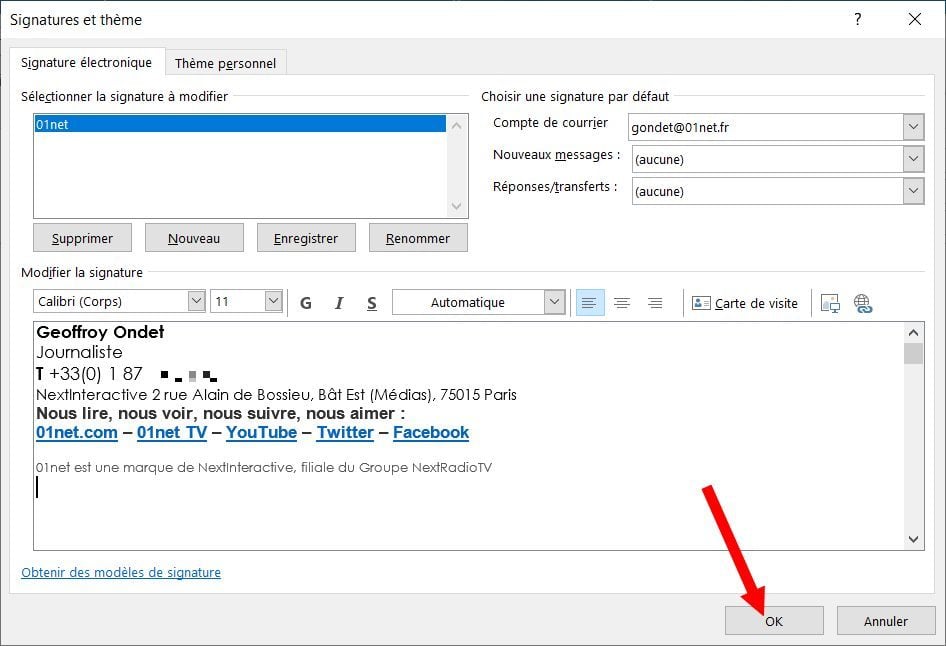Click the NextInteractive address line
The height and width of the screenshot is (646, 946).
(x=276, y=394)
